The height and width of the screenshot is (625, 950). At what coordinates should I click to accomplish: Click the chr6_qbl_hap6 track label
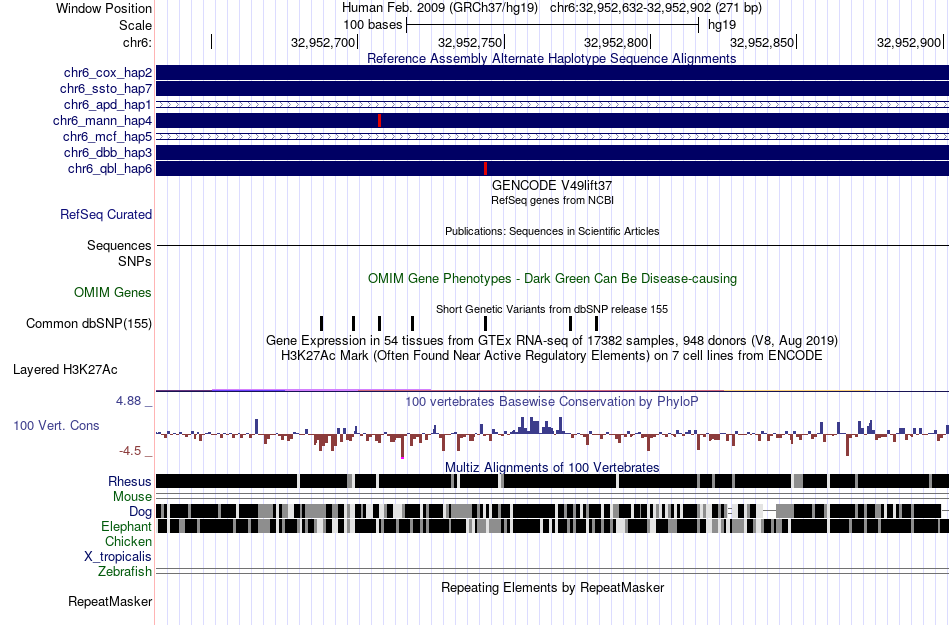tap(110, 168)
